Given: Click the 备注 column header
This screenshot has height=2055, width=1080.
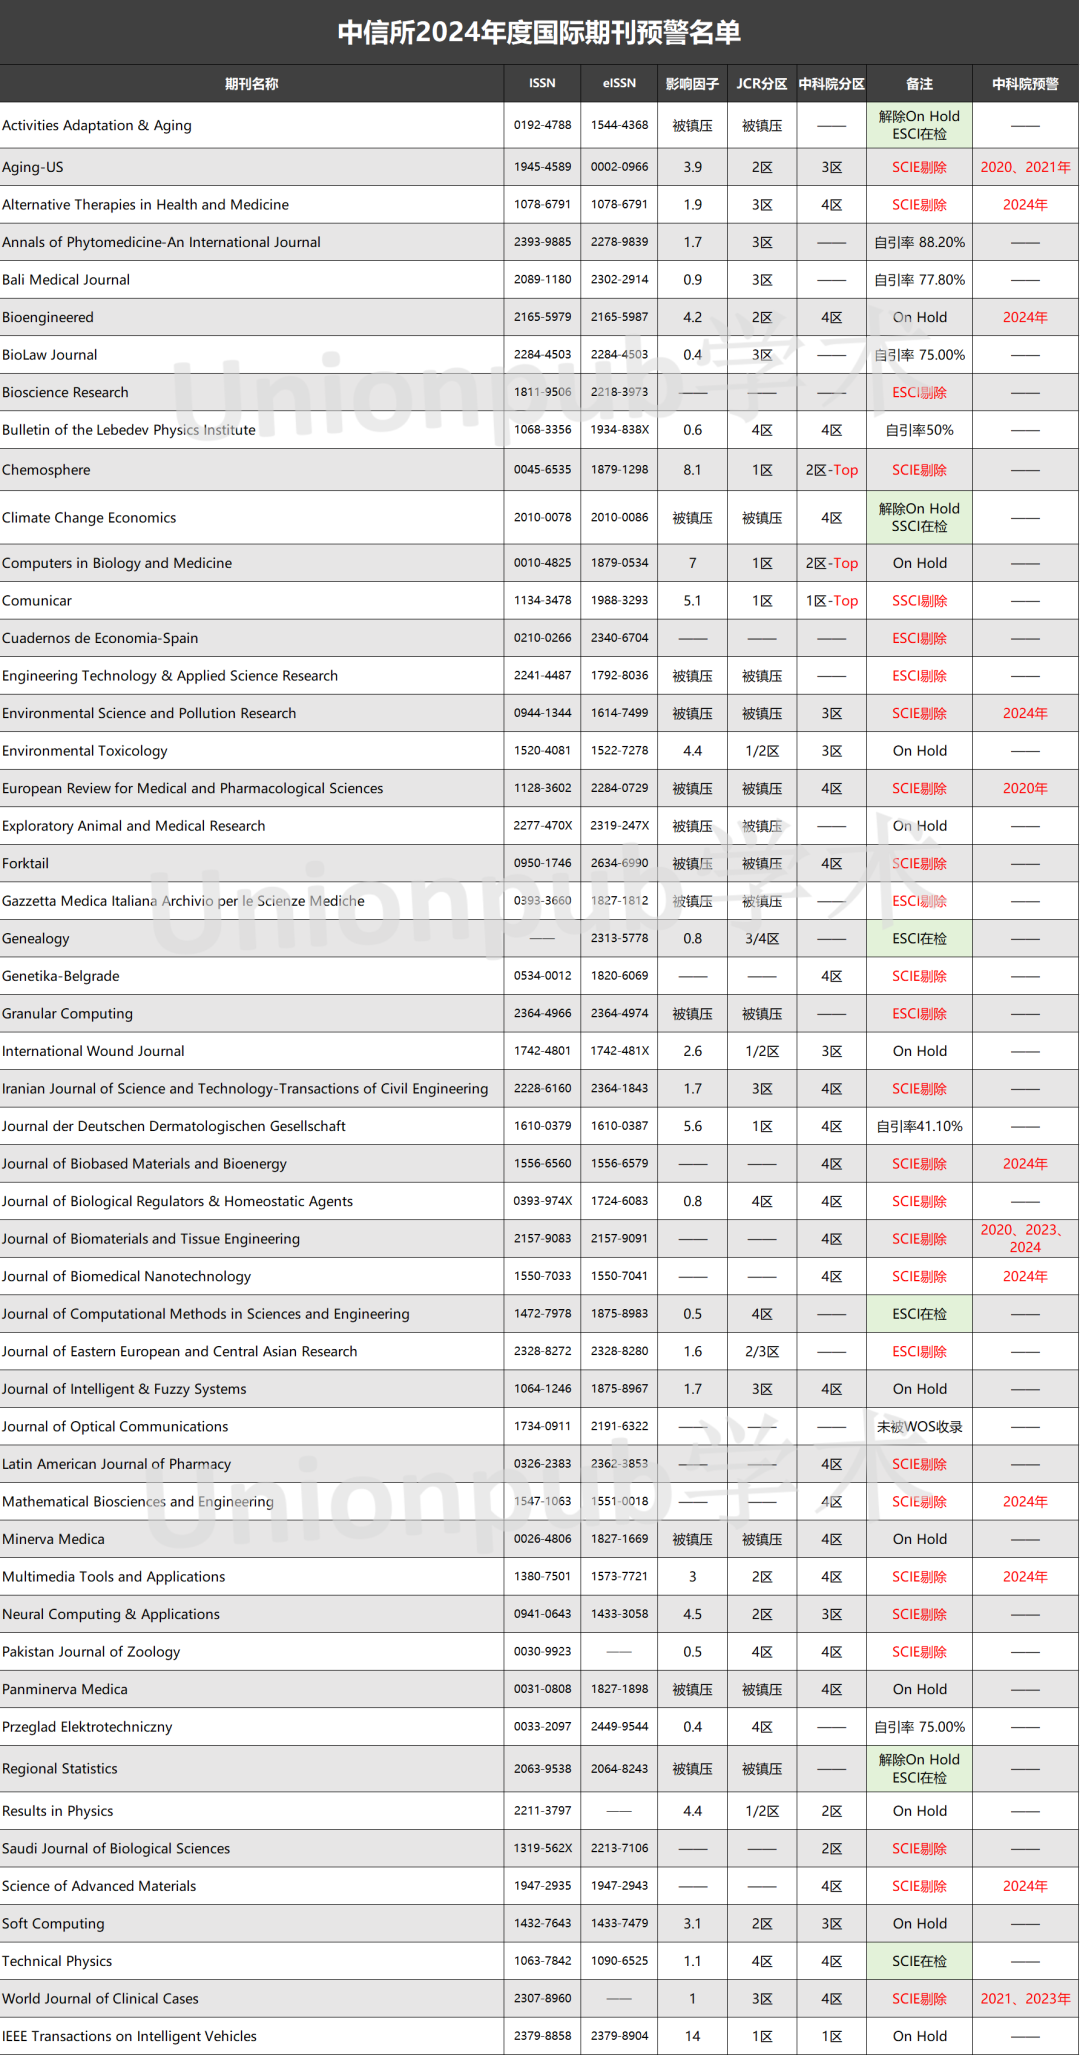Looking at the screenshot, I should click(x=919, y=84).
